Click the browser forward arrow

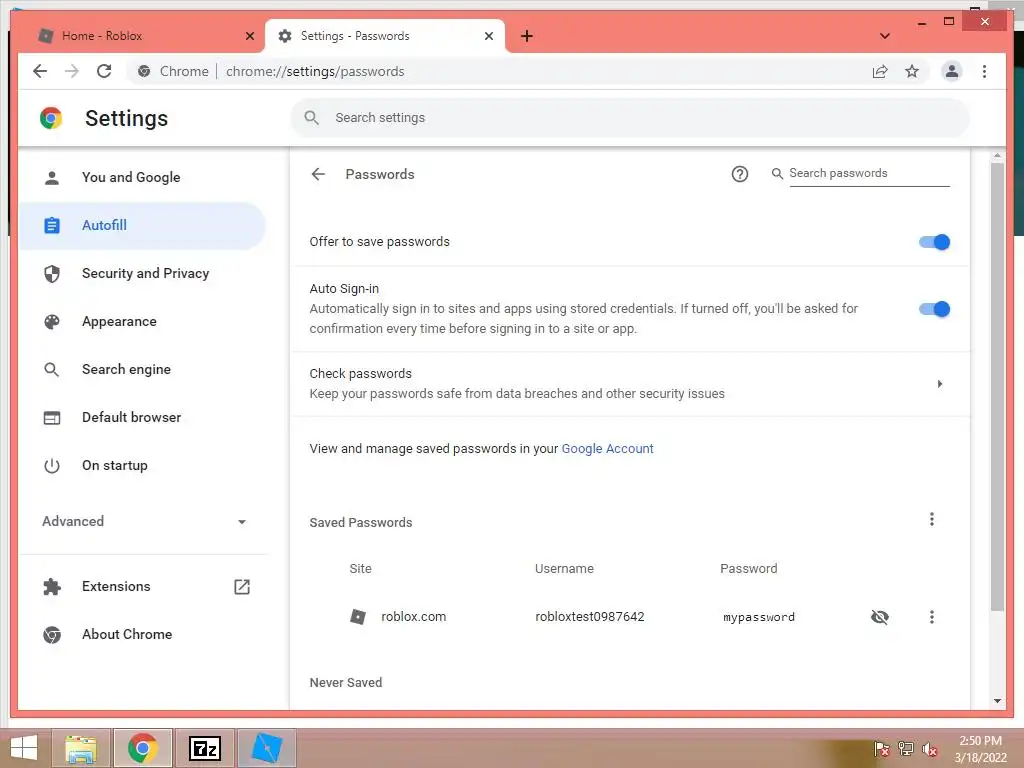72,71
